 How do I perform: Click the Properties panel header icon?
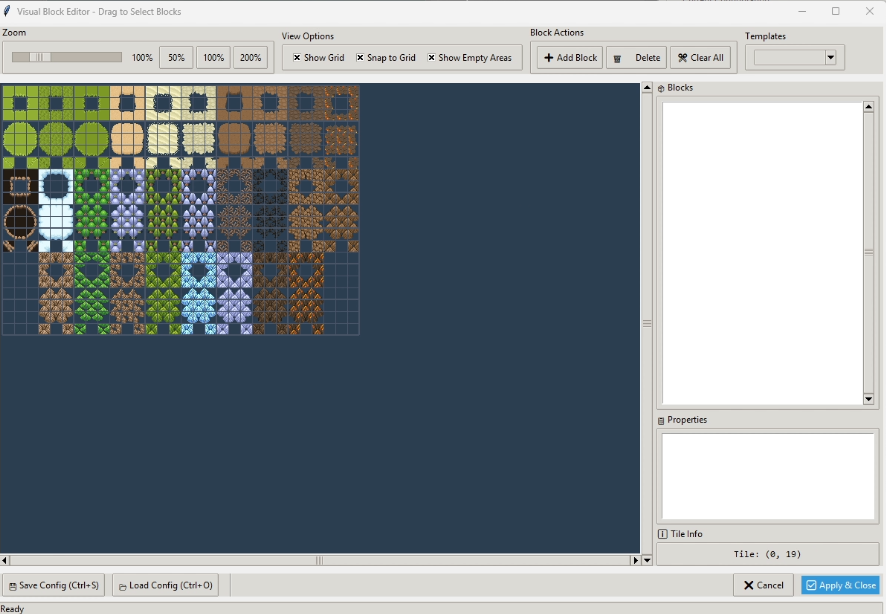661,421
